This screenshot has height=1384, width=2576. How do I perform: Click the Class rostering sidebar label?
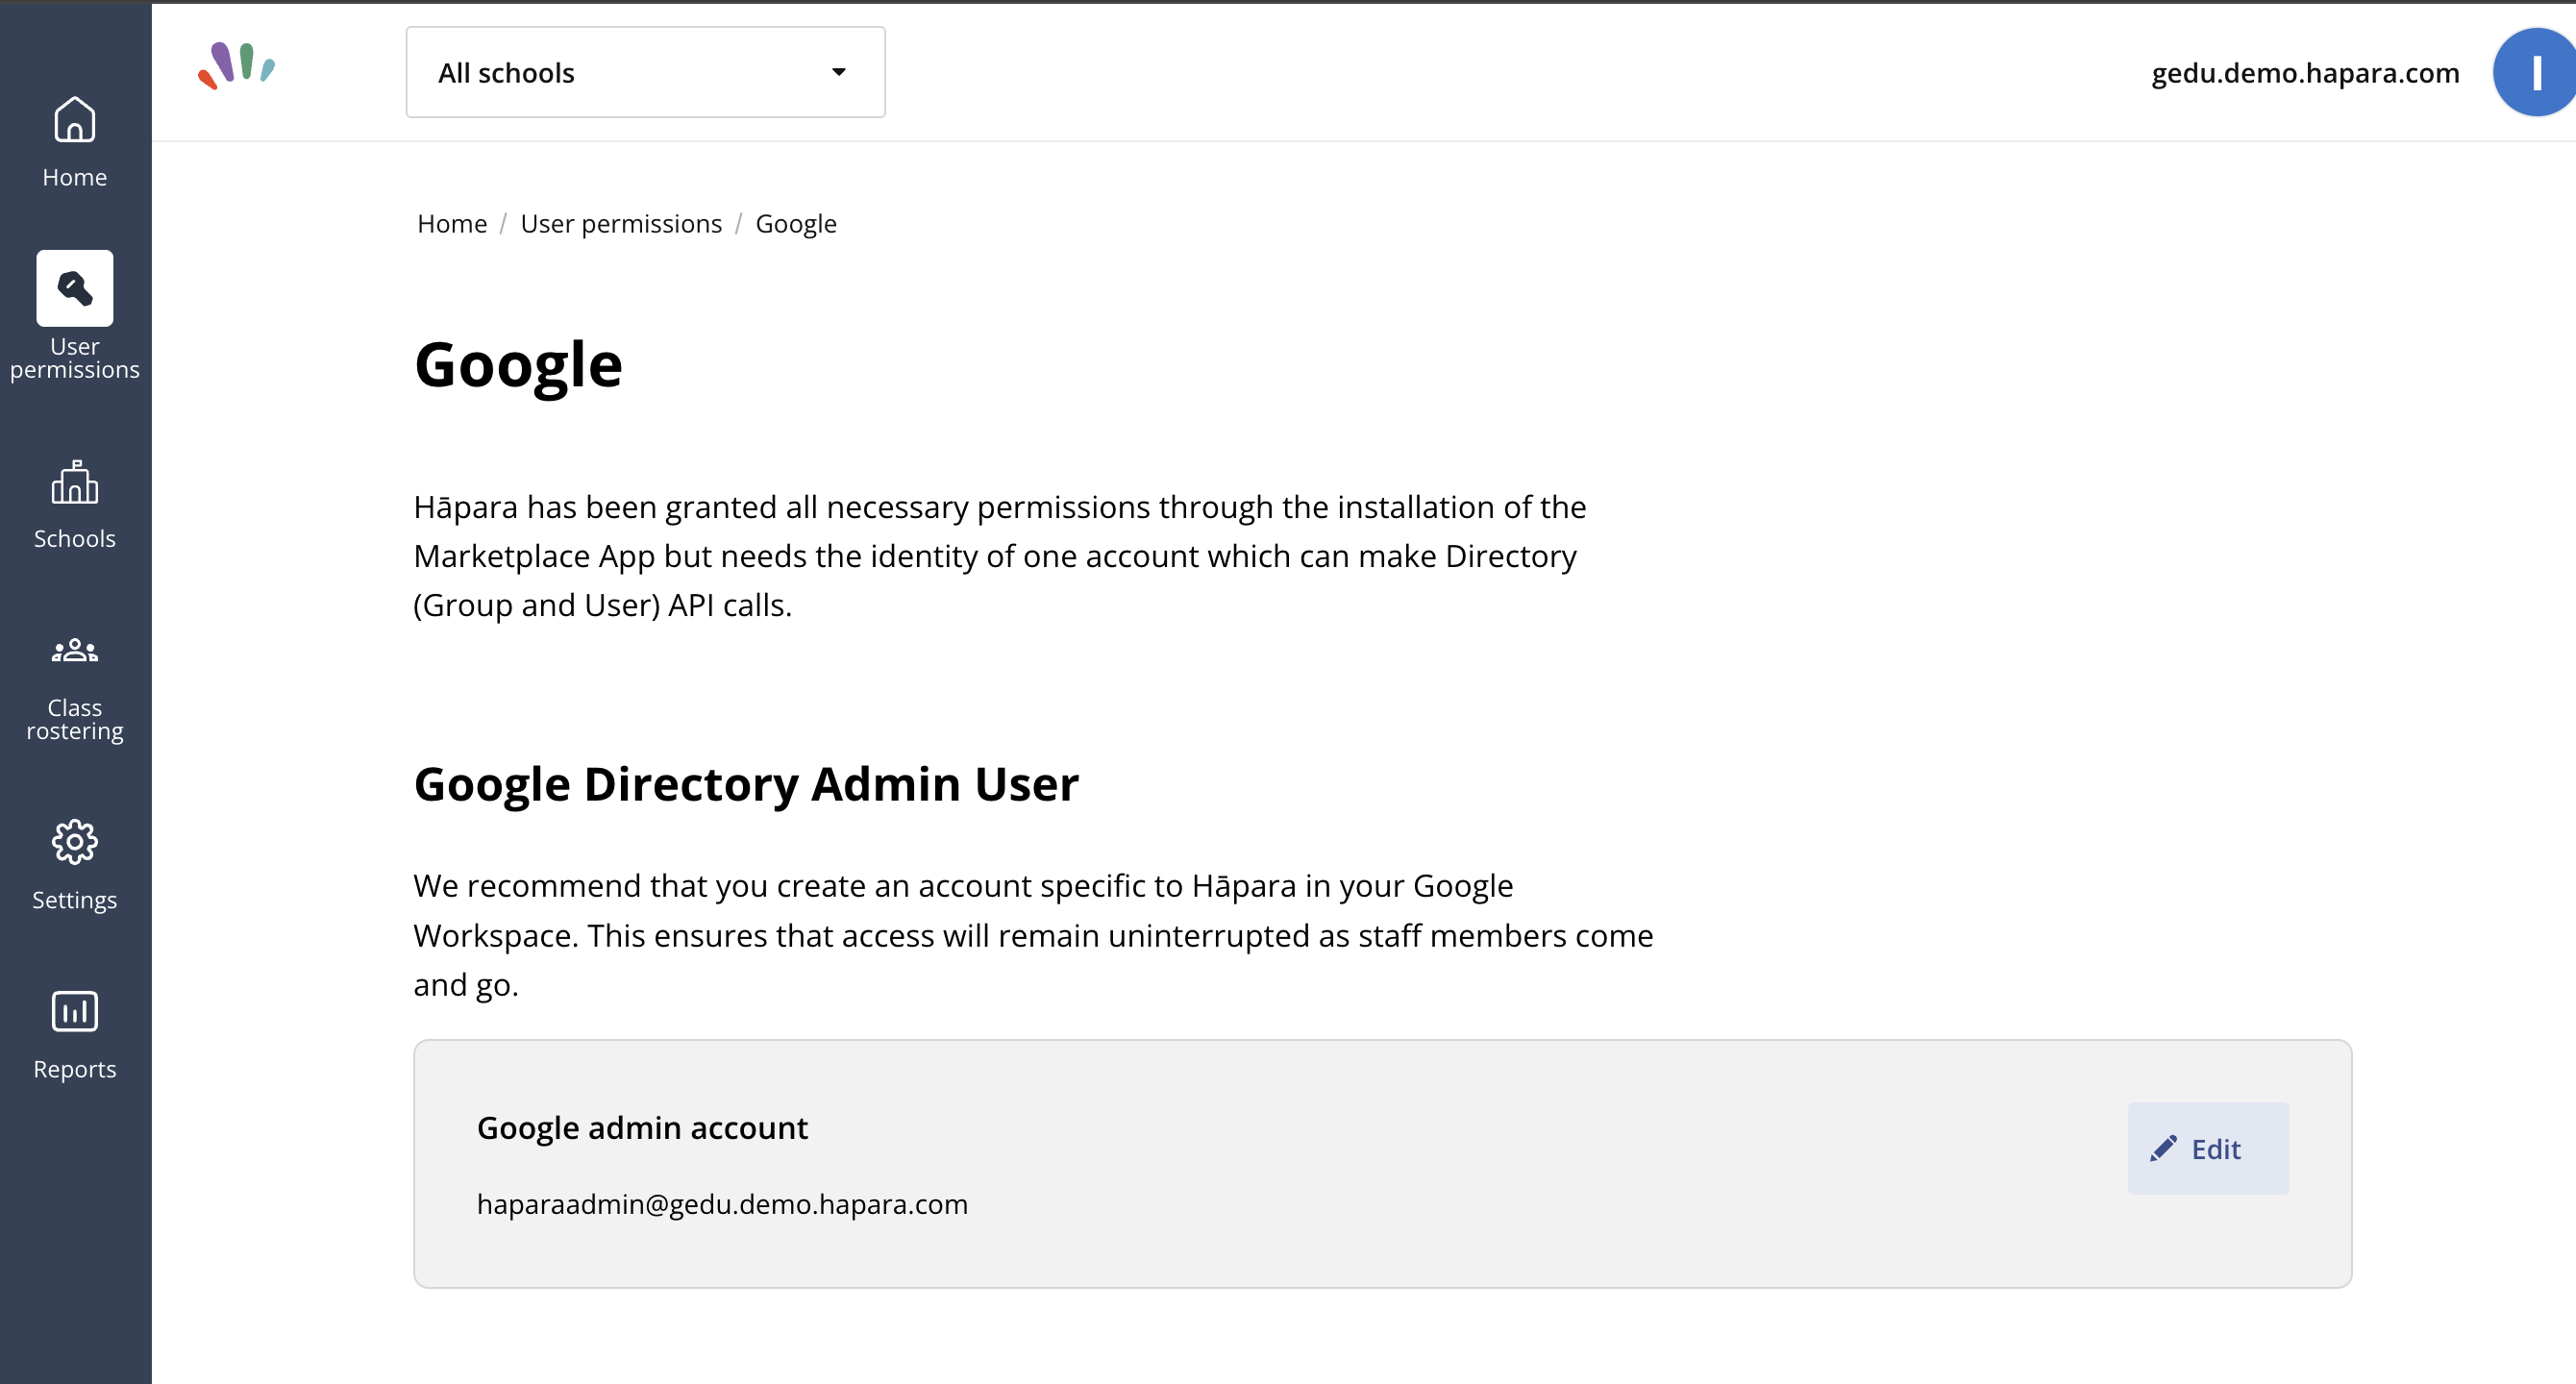tap(75, 719)
